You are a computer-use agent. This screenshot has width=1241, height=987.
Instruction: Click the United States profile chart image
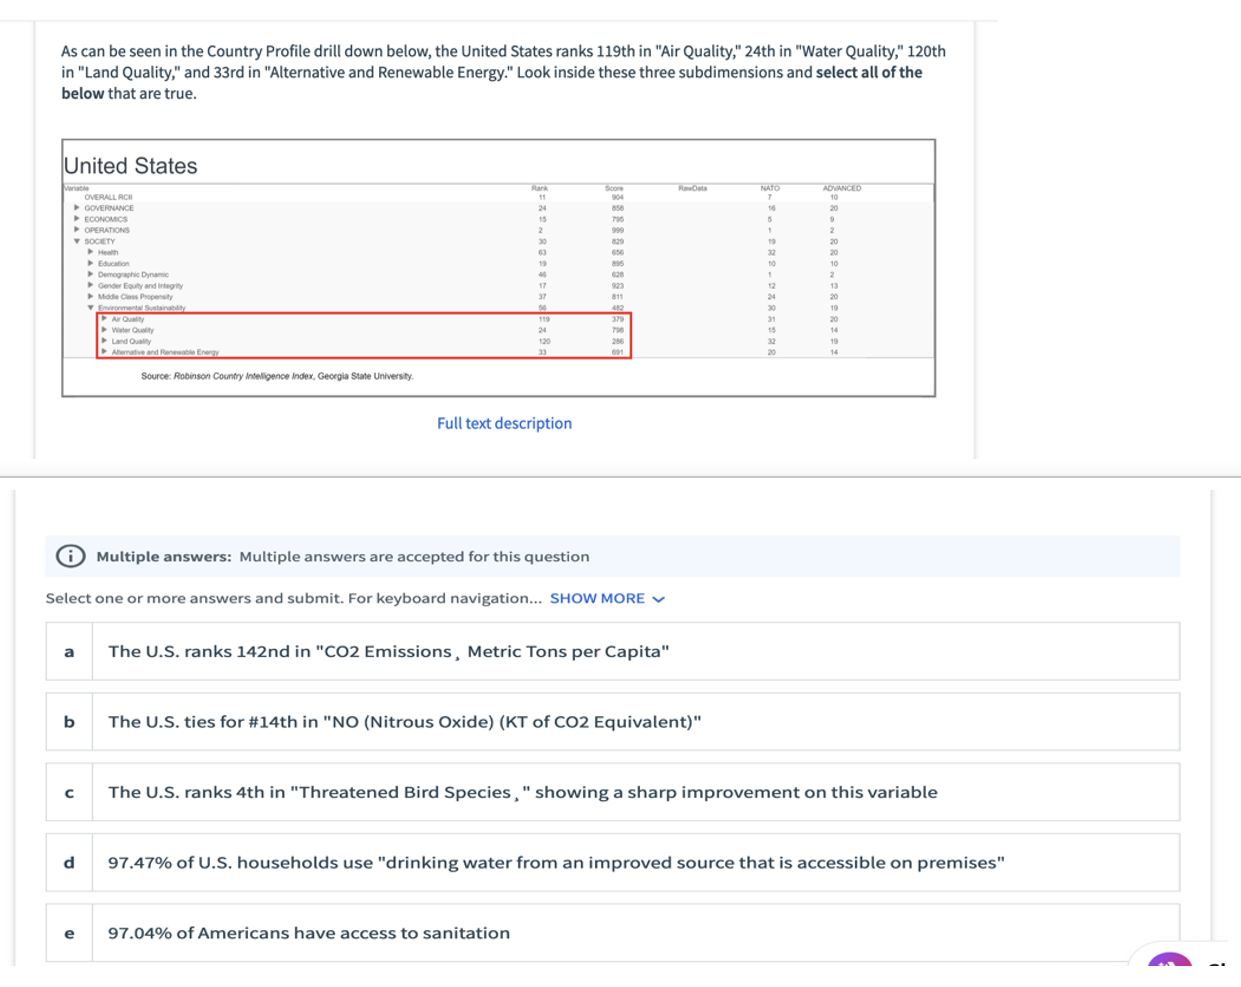point(499,268)
